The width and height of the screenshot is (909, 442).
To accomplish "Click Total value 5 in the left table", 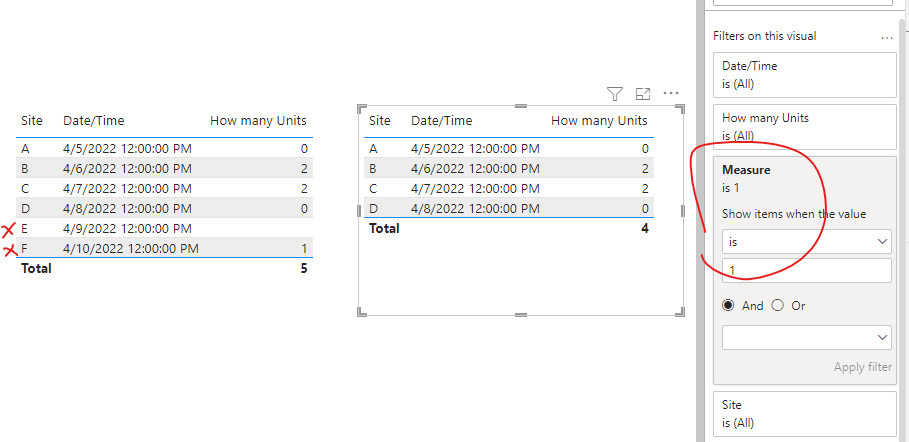I will point(304,268).
